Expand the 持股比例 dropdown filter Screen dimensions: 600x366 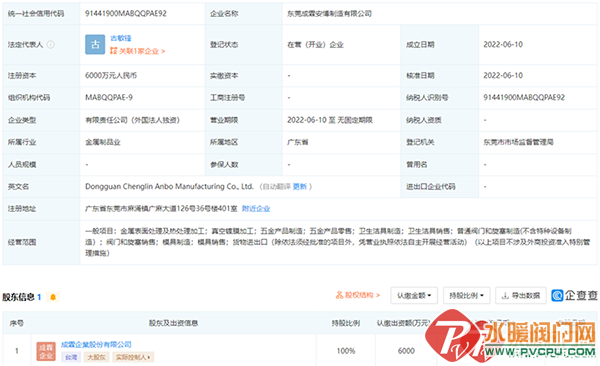(x=466, y=296)
